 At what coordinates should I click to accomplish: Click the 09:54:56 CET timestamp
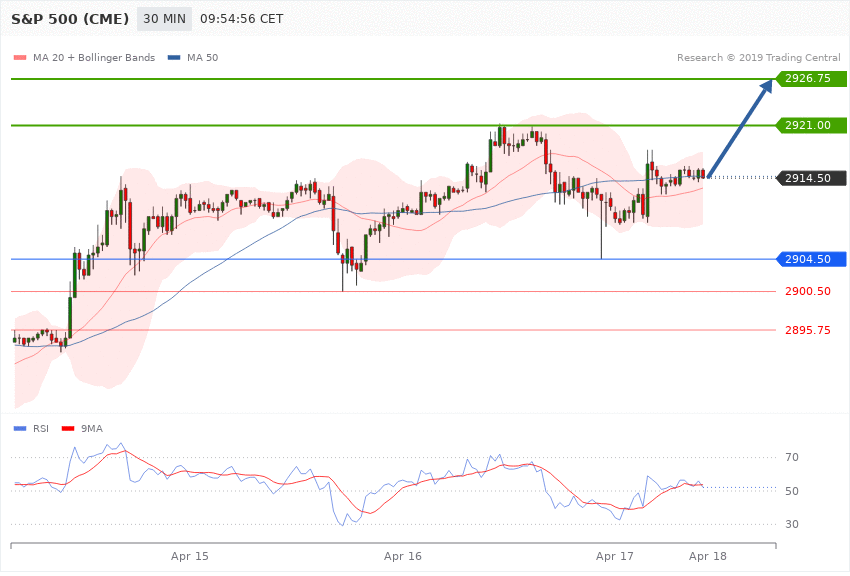coord(242,19)
